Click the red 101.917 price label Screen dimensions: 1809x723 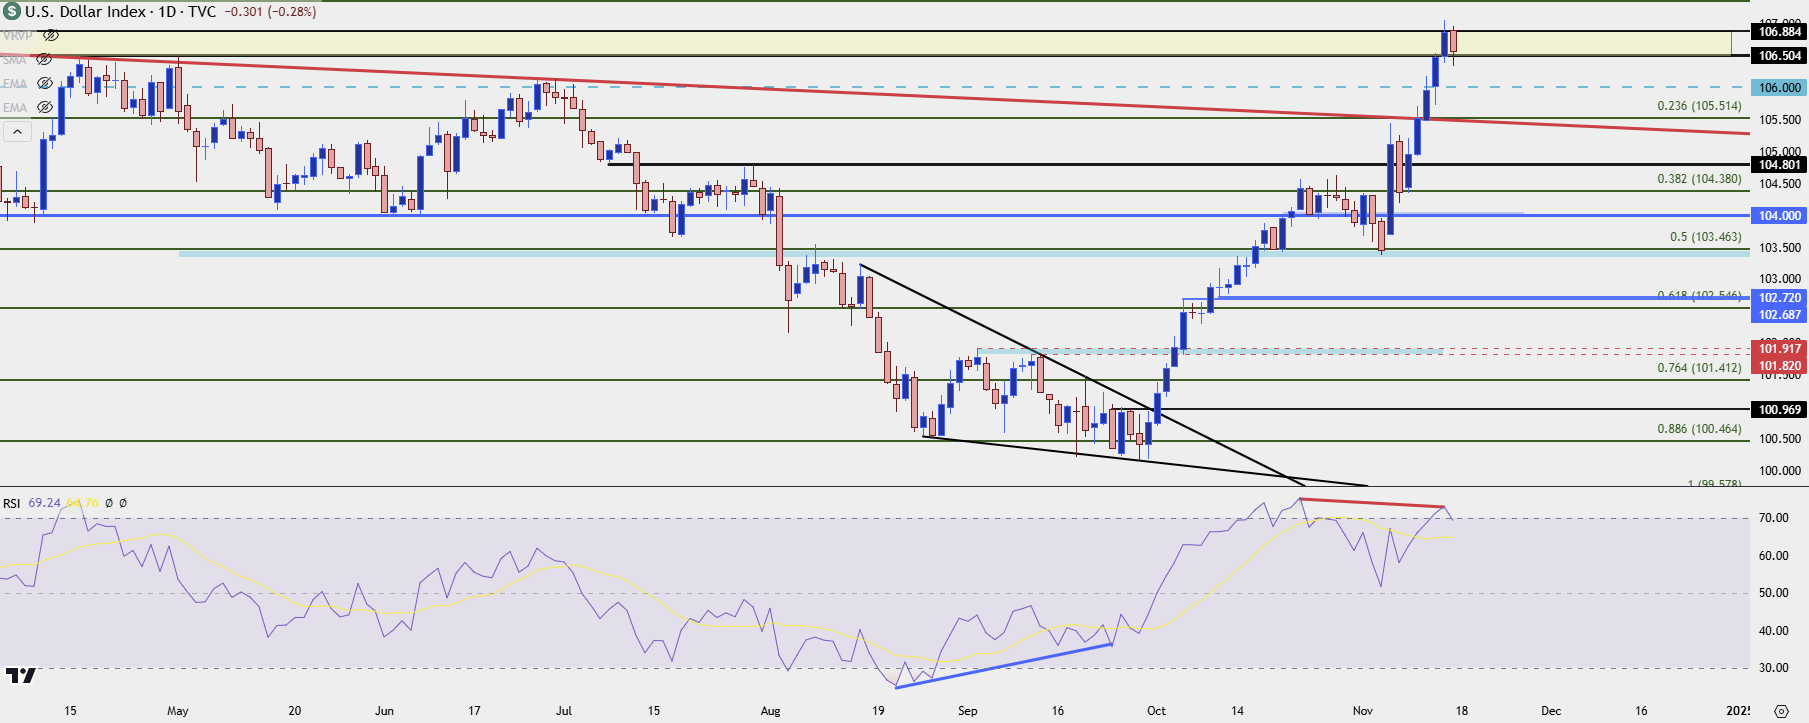(x=1780, y=349)
